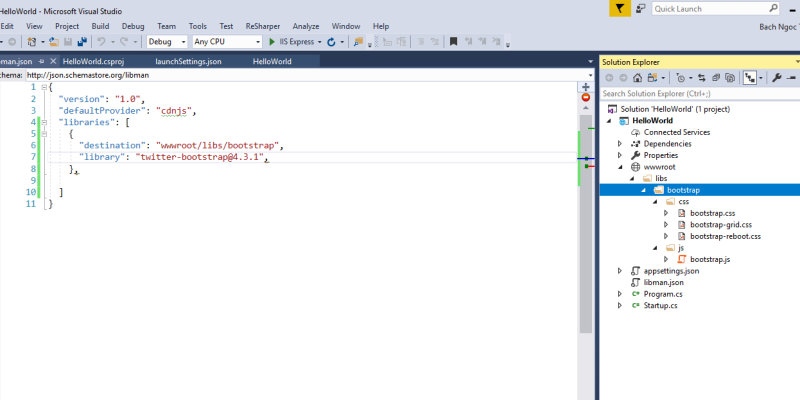Viewport: 800px width, 400px height.
Task: Click the Home icon in Solution Explorer
Action: click(638, 77)
